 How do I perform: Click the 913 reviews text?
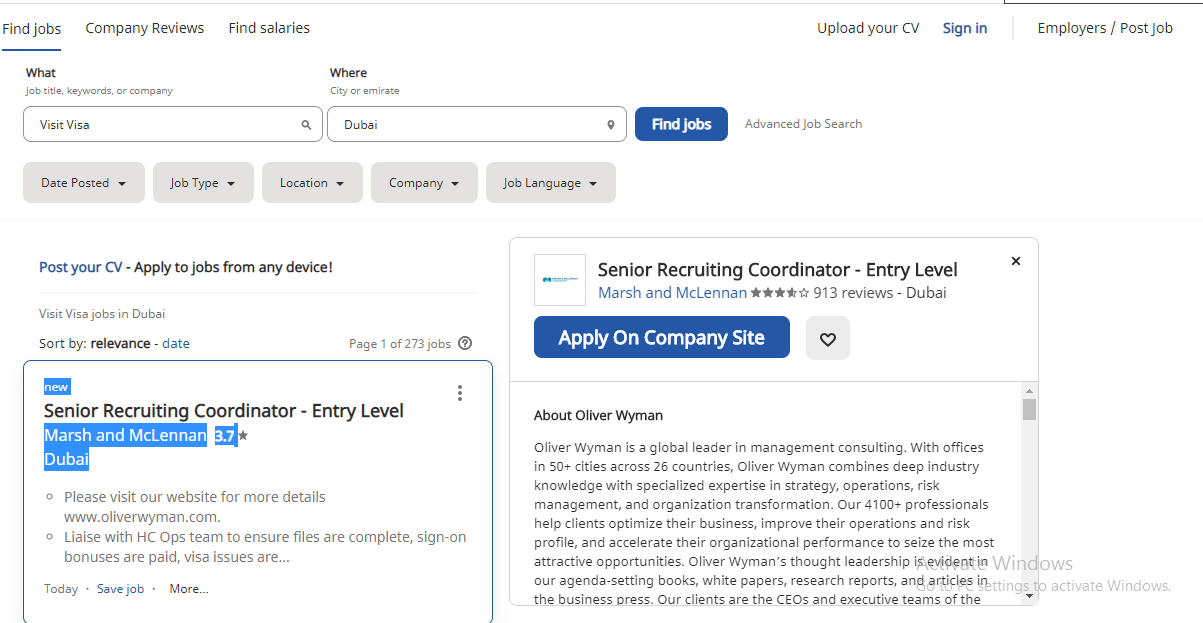(x=853, y=293)
